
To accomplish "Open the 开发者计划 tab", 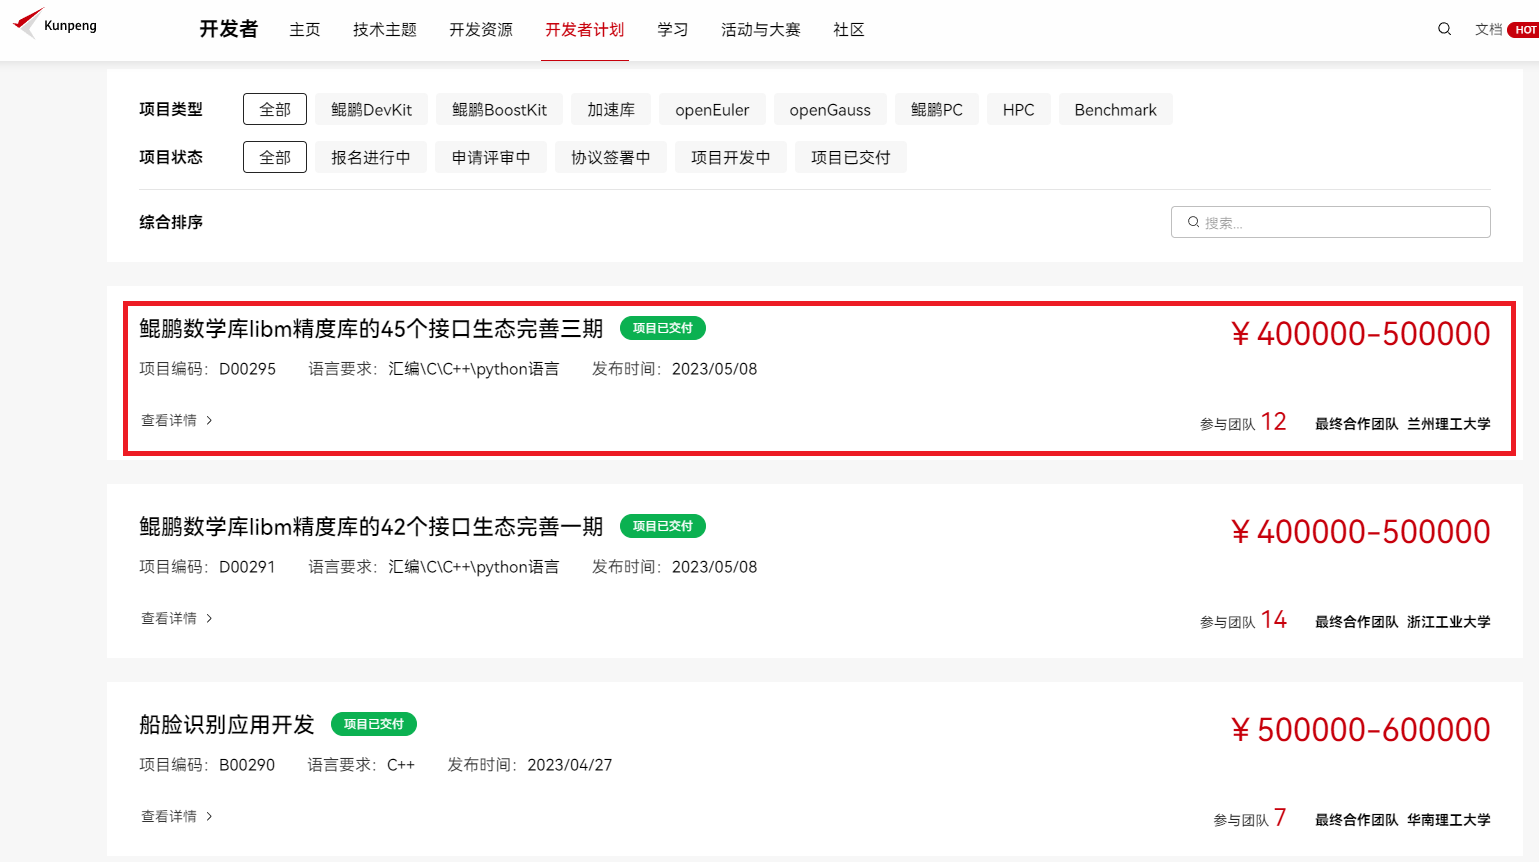I will point(584,30).
